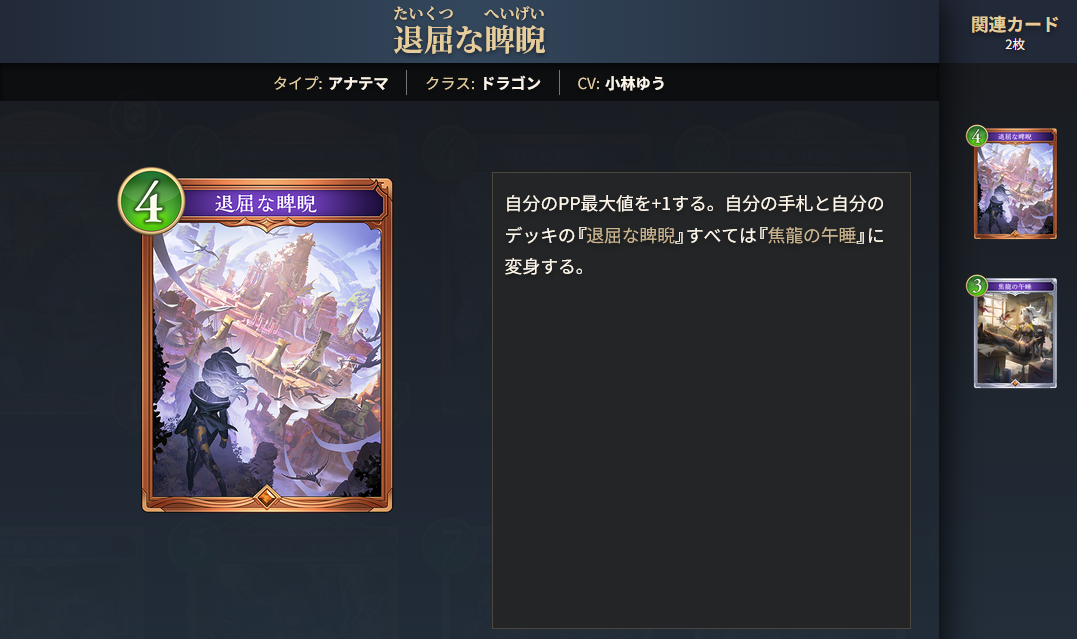
Task: Click the ドラゴン class value
Action: pyautogui.click(x=510, y=83)
